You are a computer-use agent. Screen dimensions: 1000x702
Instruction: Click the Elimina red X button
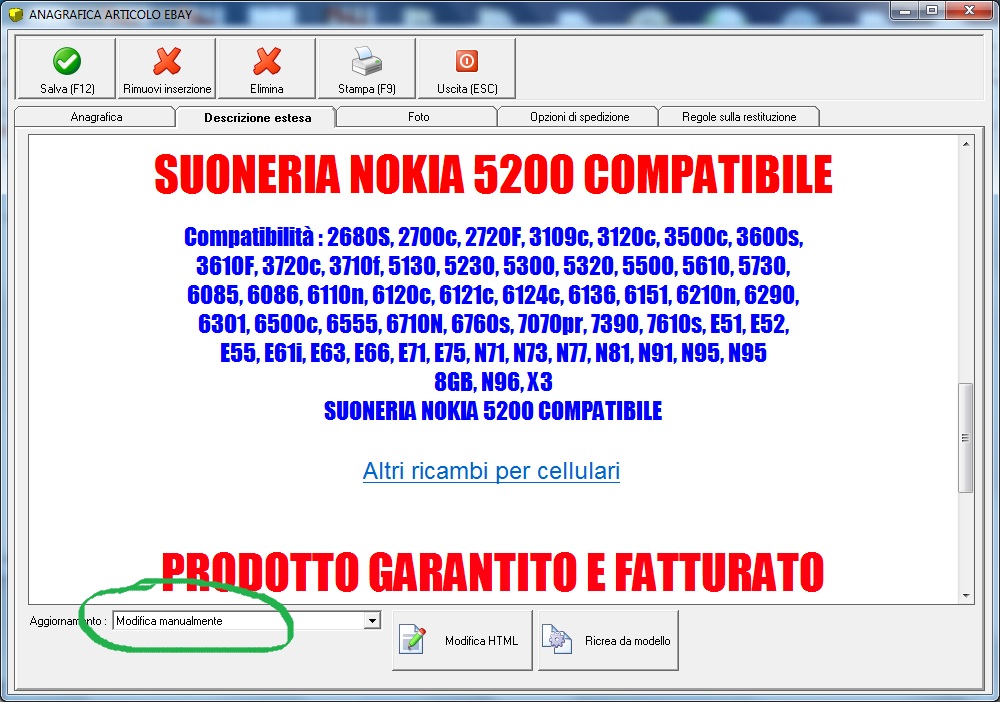tap(267, 68)
